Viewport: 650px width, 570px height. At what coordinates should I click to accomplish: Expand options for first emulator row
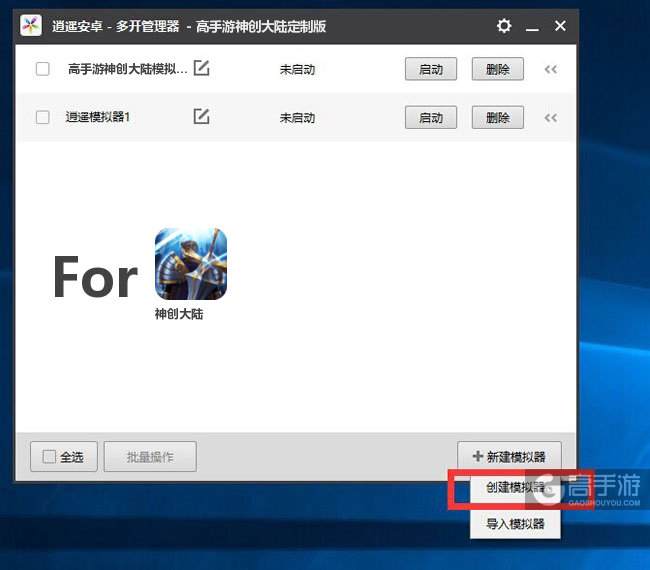click(550, 69)
